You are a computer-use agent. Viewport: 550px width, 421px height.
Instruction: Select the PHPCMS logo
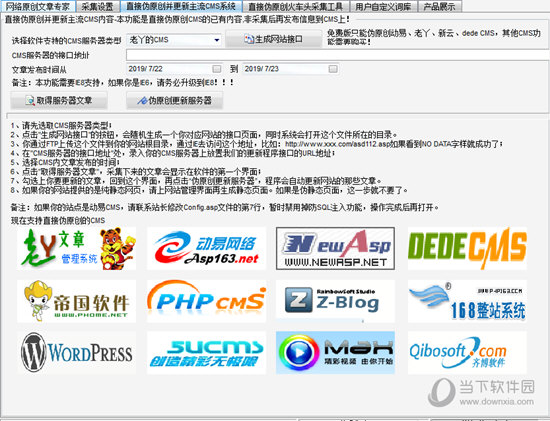206,301
